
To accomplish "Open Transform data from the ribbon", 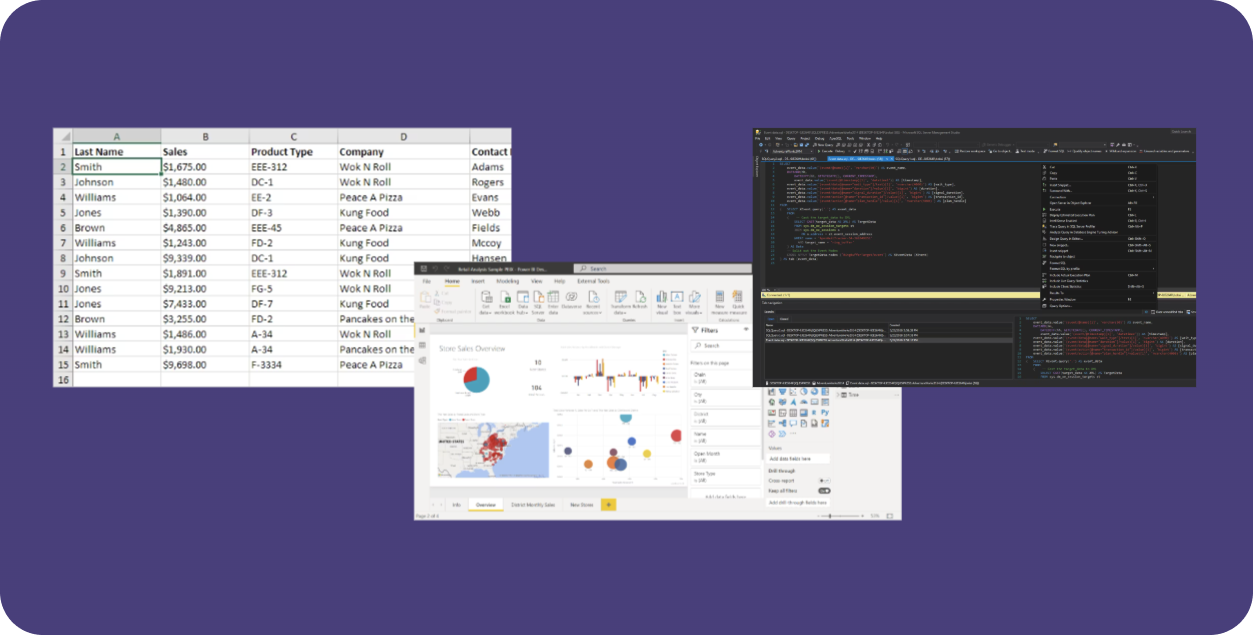I will [620, 300].
